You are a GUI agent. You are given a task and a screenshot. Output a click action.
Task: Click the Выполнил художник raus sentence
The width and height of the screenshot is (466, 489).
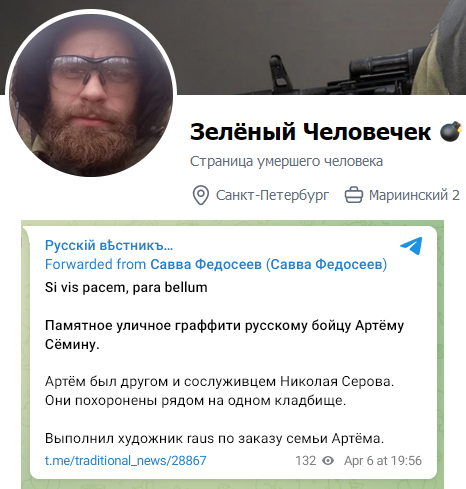click(215, 438)
